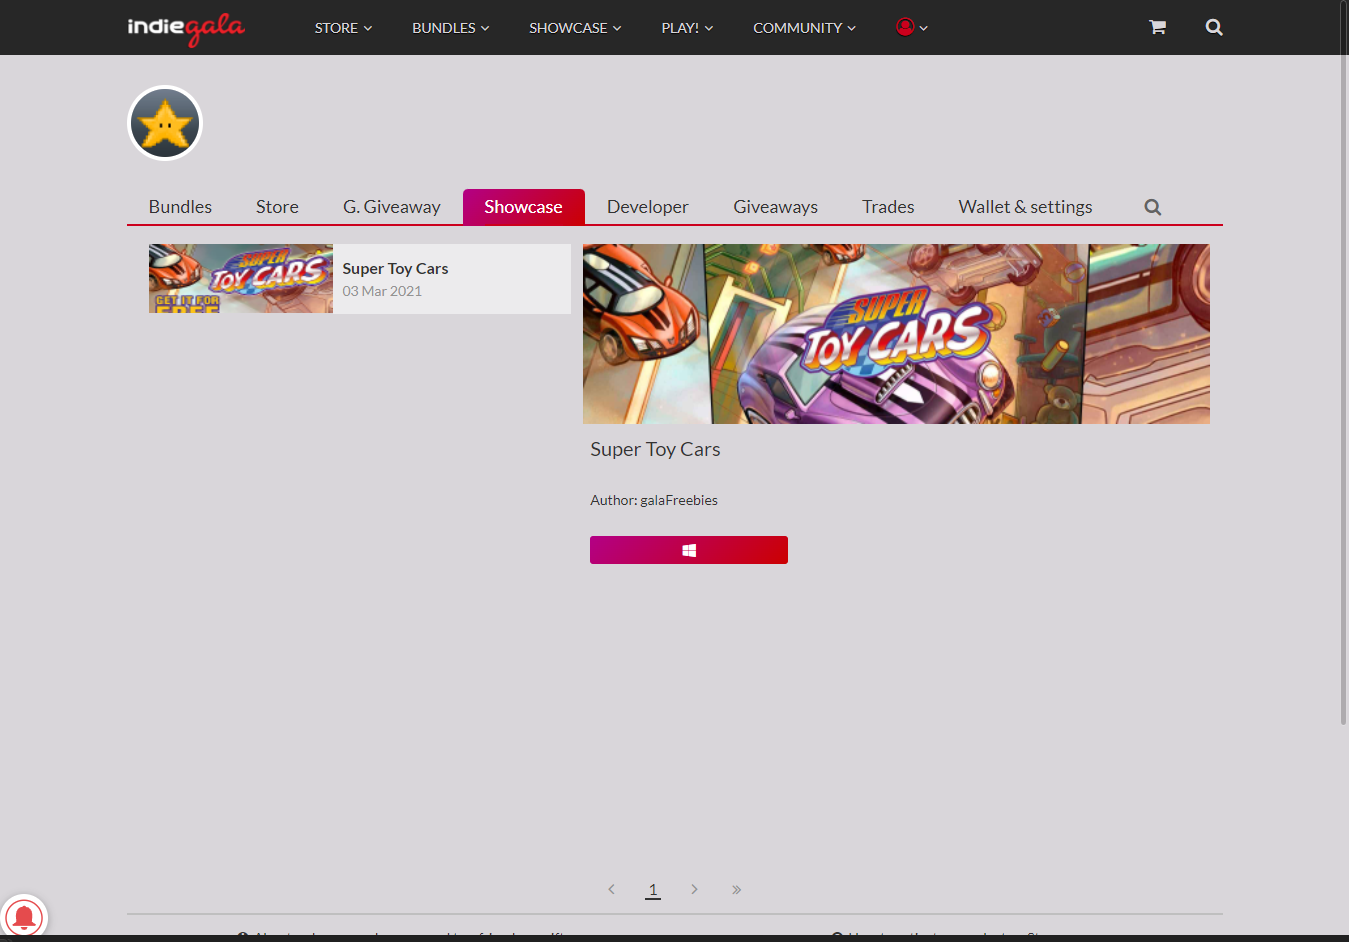Jump to last page double arrow

(x=736, y=889)
